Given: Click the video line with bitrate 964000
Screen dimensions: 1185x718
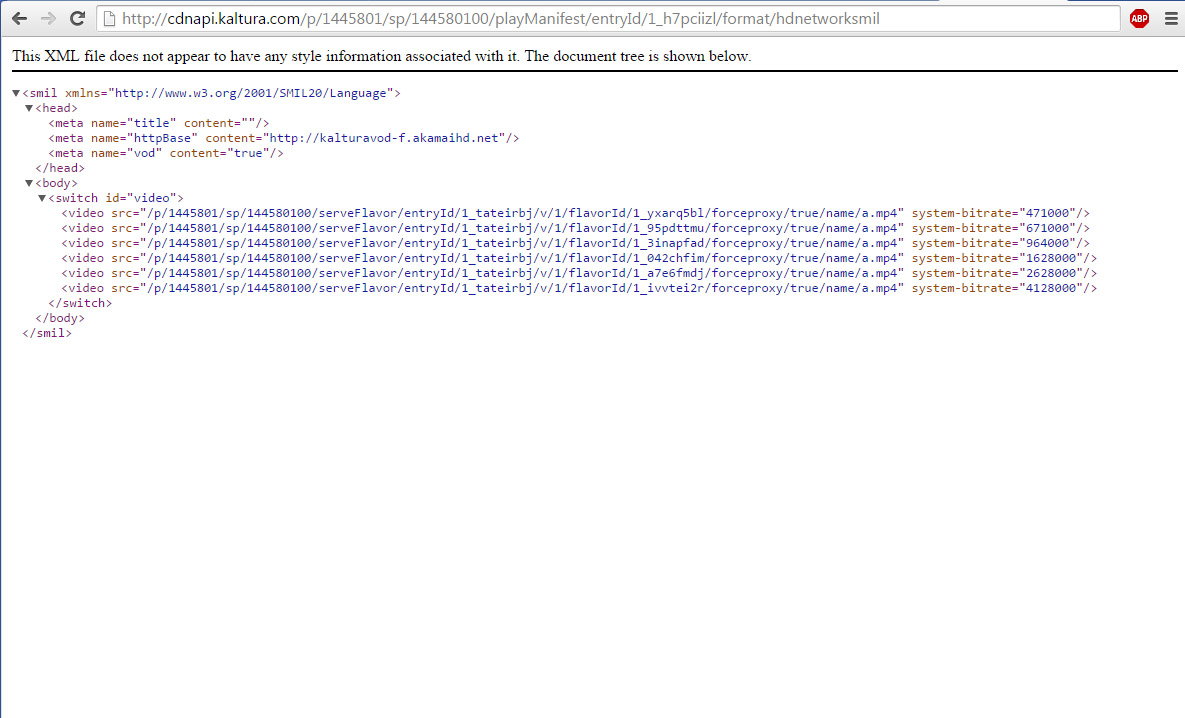Looking at the screenshot, I should [576, 243].
